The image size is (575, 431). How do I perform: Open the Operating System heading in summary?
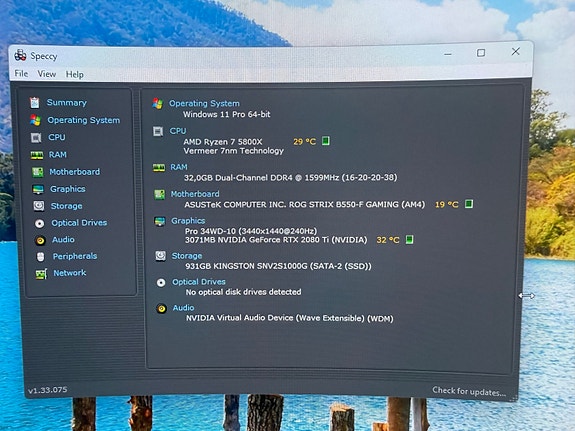pyautogui.click(x=204, y=103)
